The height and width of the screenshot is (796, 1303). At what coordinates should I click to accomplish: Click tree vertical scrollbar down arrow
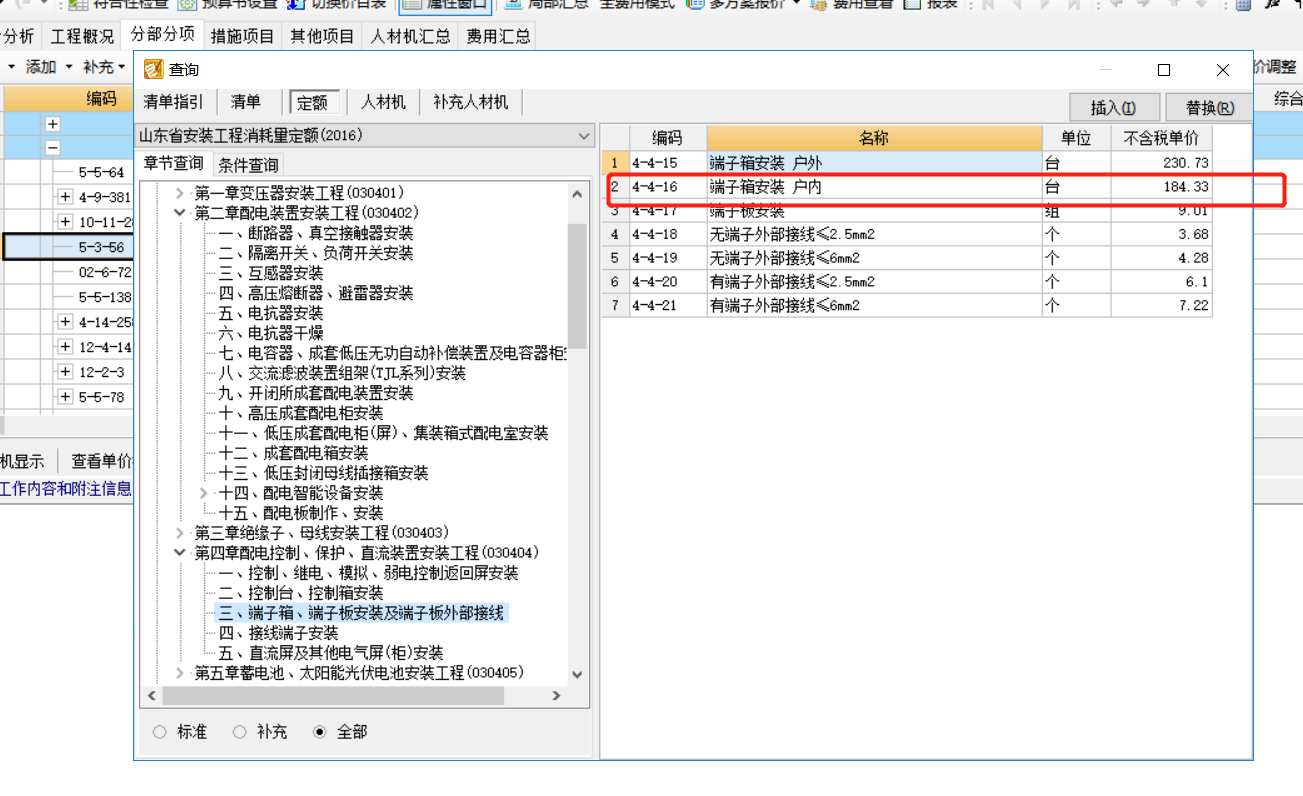577,676
